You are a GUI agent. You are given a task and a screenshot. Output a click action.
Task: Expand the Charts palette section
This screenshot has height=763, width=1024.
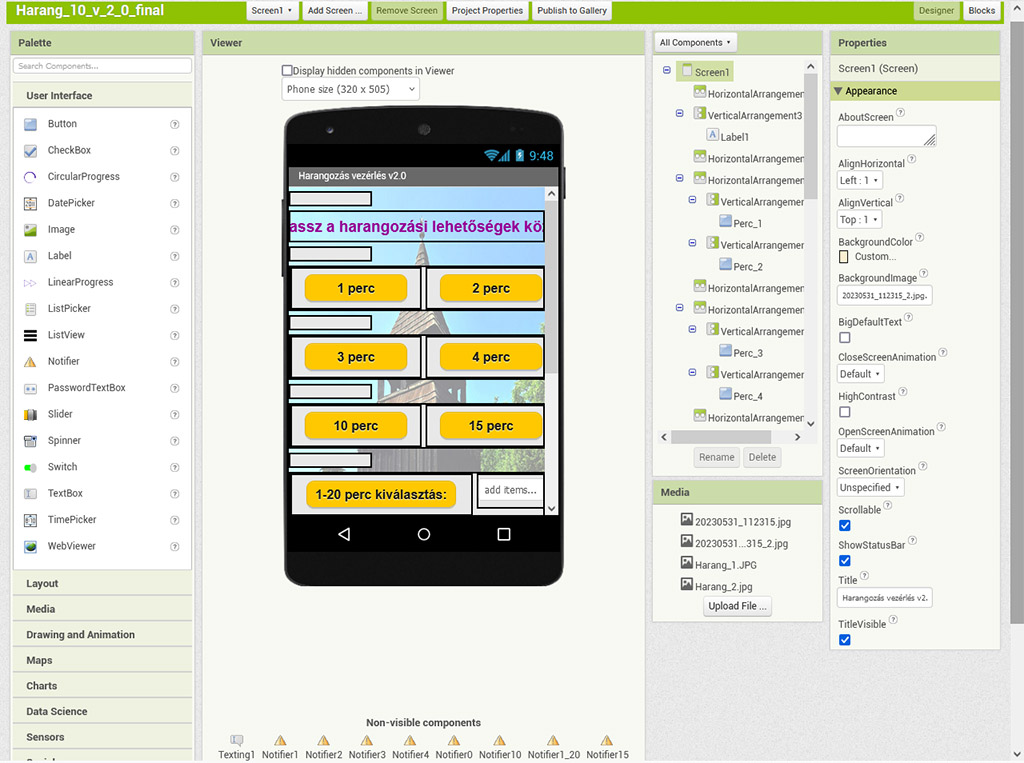point(103,686)
